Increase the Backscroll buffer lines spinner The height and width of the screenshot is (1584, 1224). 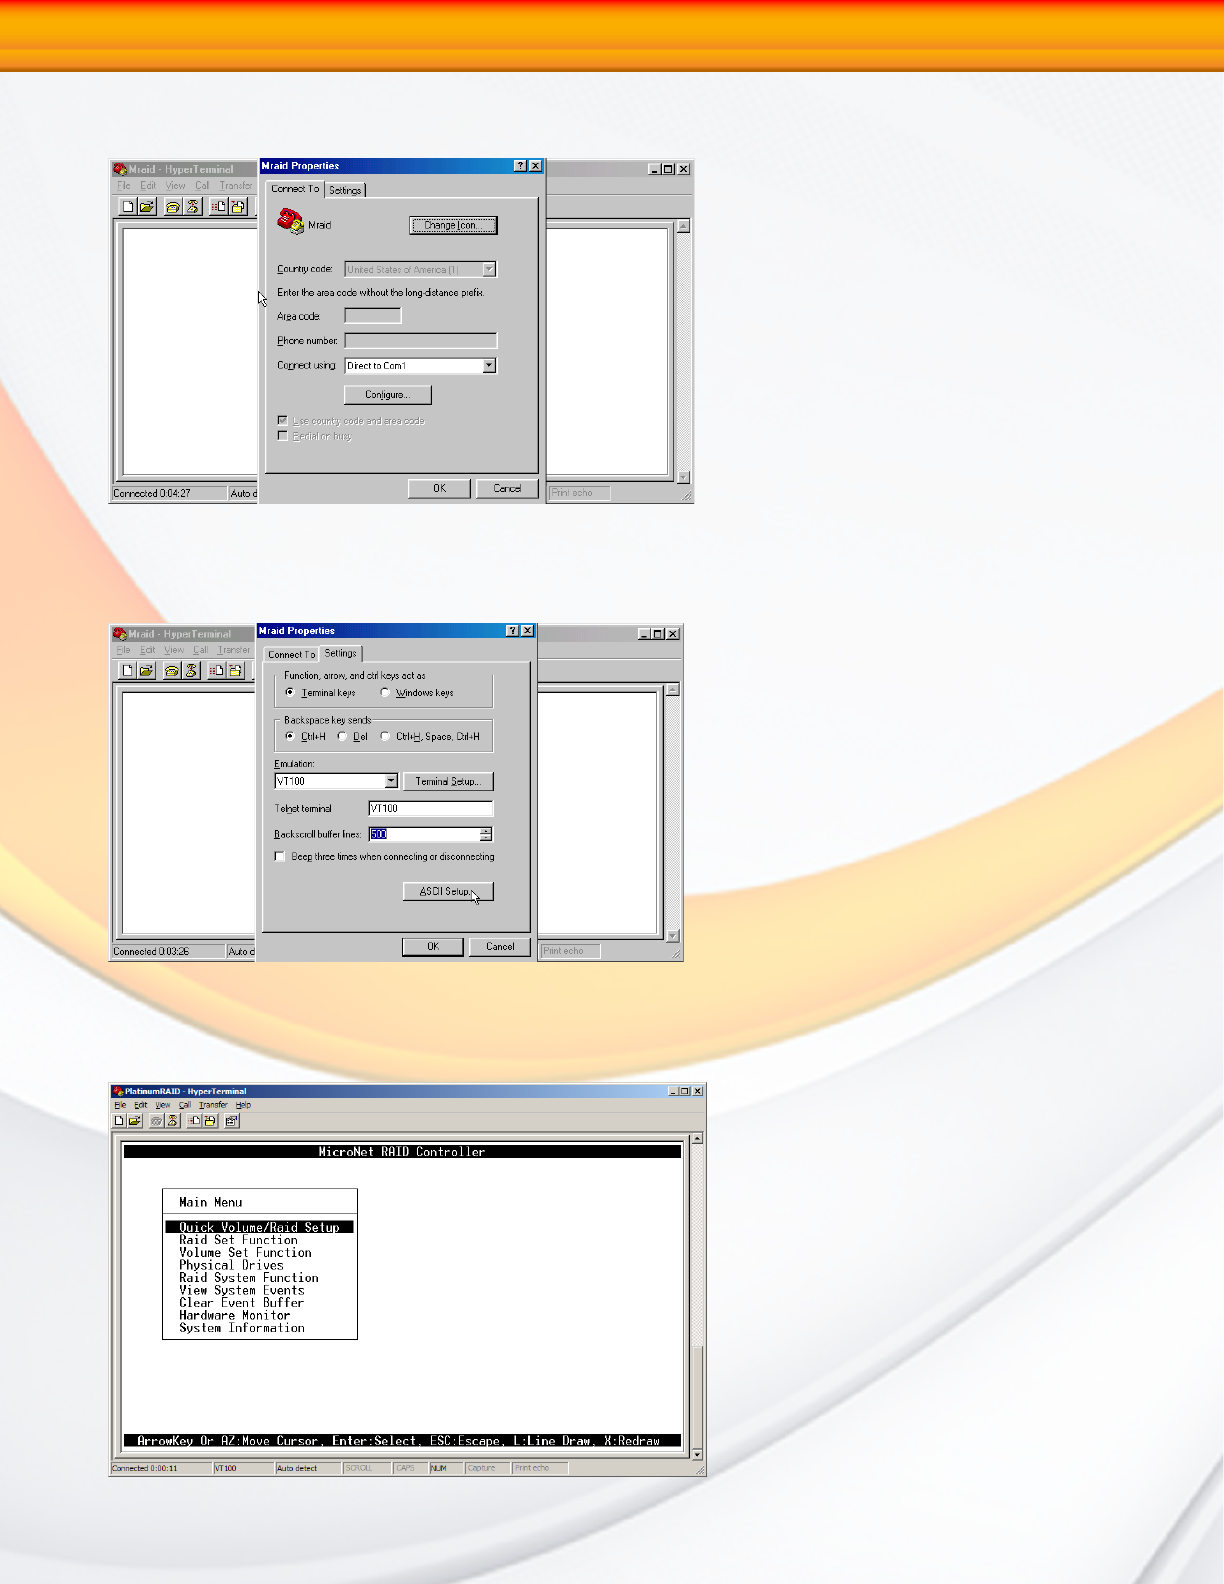tap(486, 831)
